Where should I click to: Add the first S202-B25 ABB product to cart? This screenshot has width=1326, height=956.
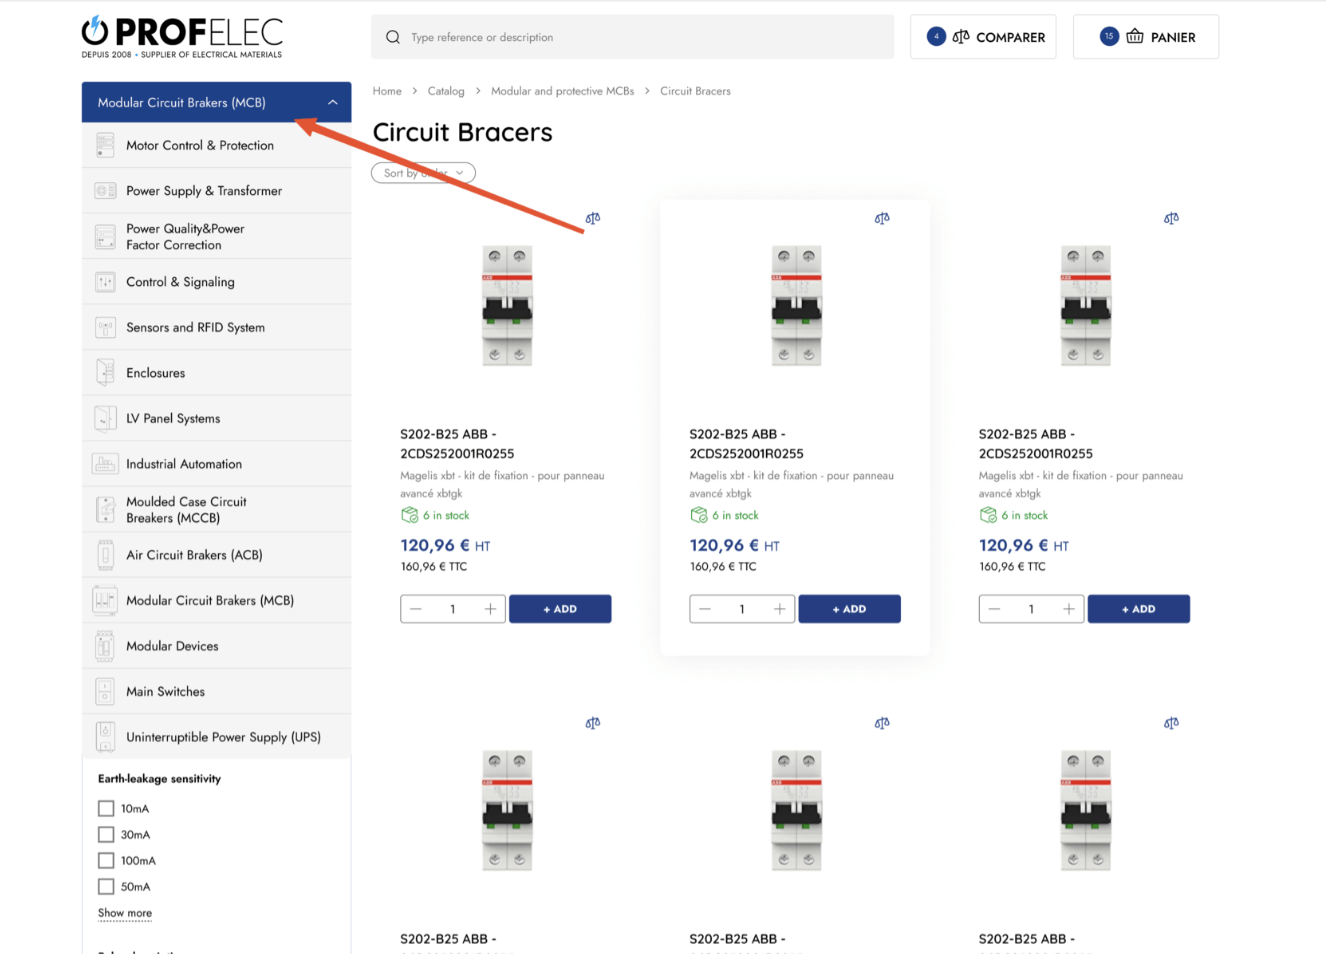click(560, 609)
